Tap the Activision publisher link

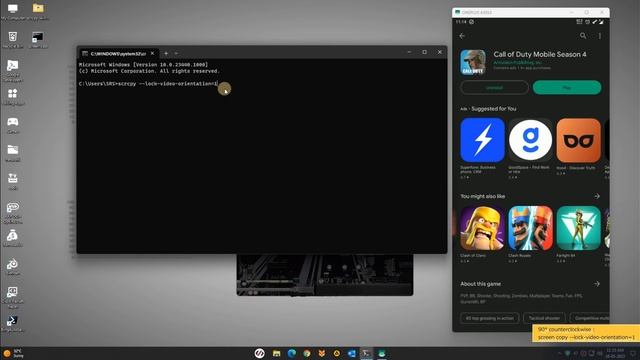tap(518, 62)
